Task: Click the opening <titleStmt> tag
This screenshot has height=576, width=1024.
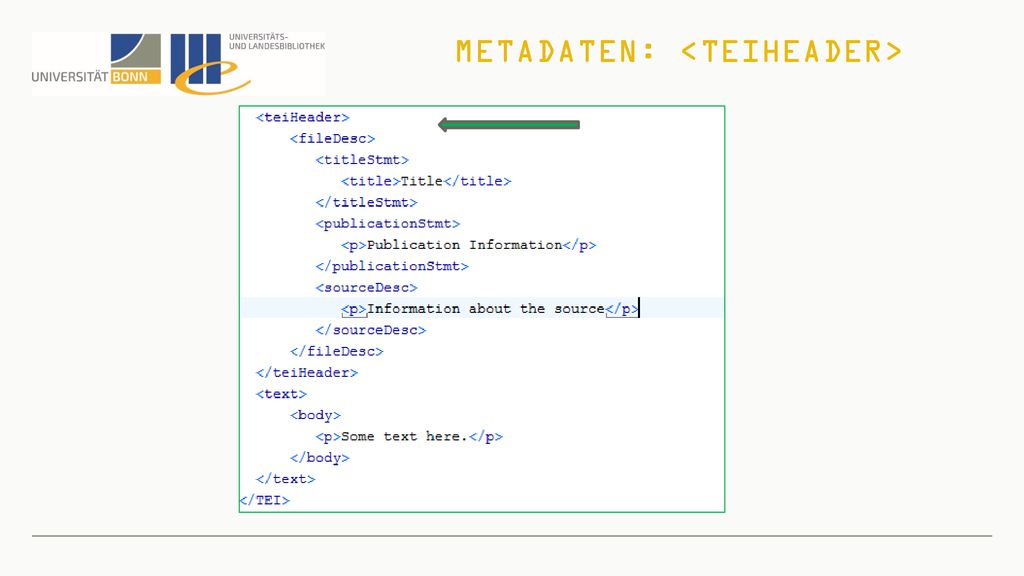Action: pyautogui.click(x=362, y=160)
